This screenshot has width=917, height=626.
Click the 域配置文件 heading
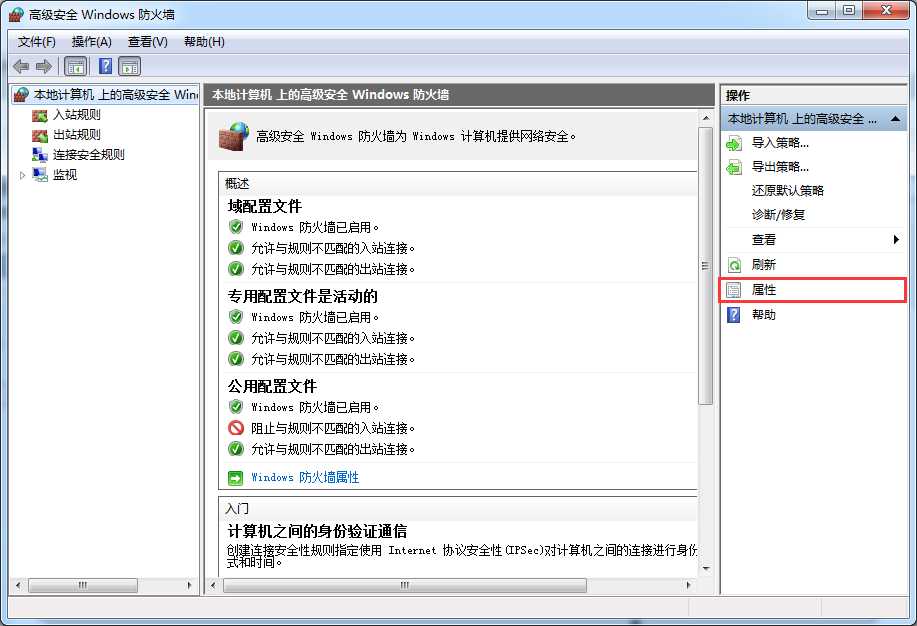(264, 207)
